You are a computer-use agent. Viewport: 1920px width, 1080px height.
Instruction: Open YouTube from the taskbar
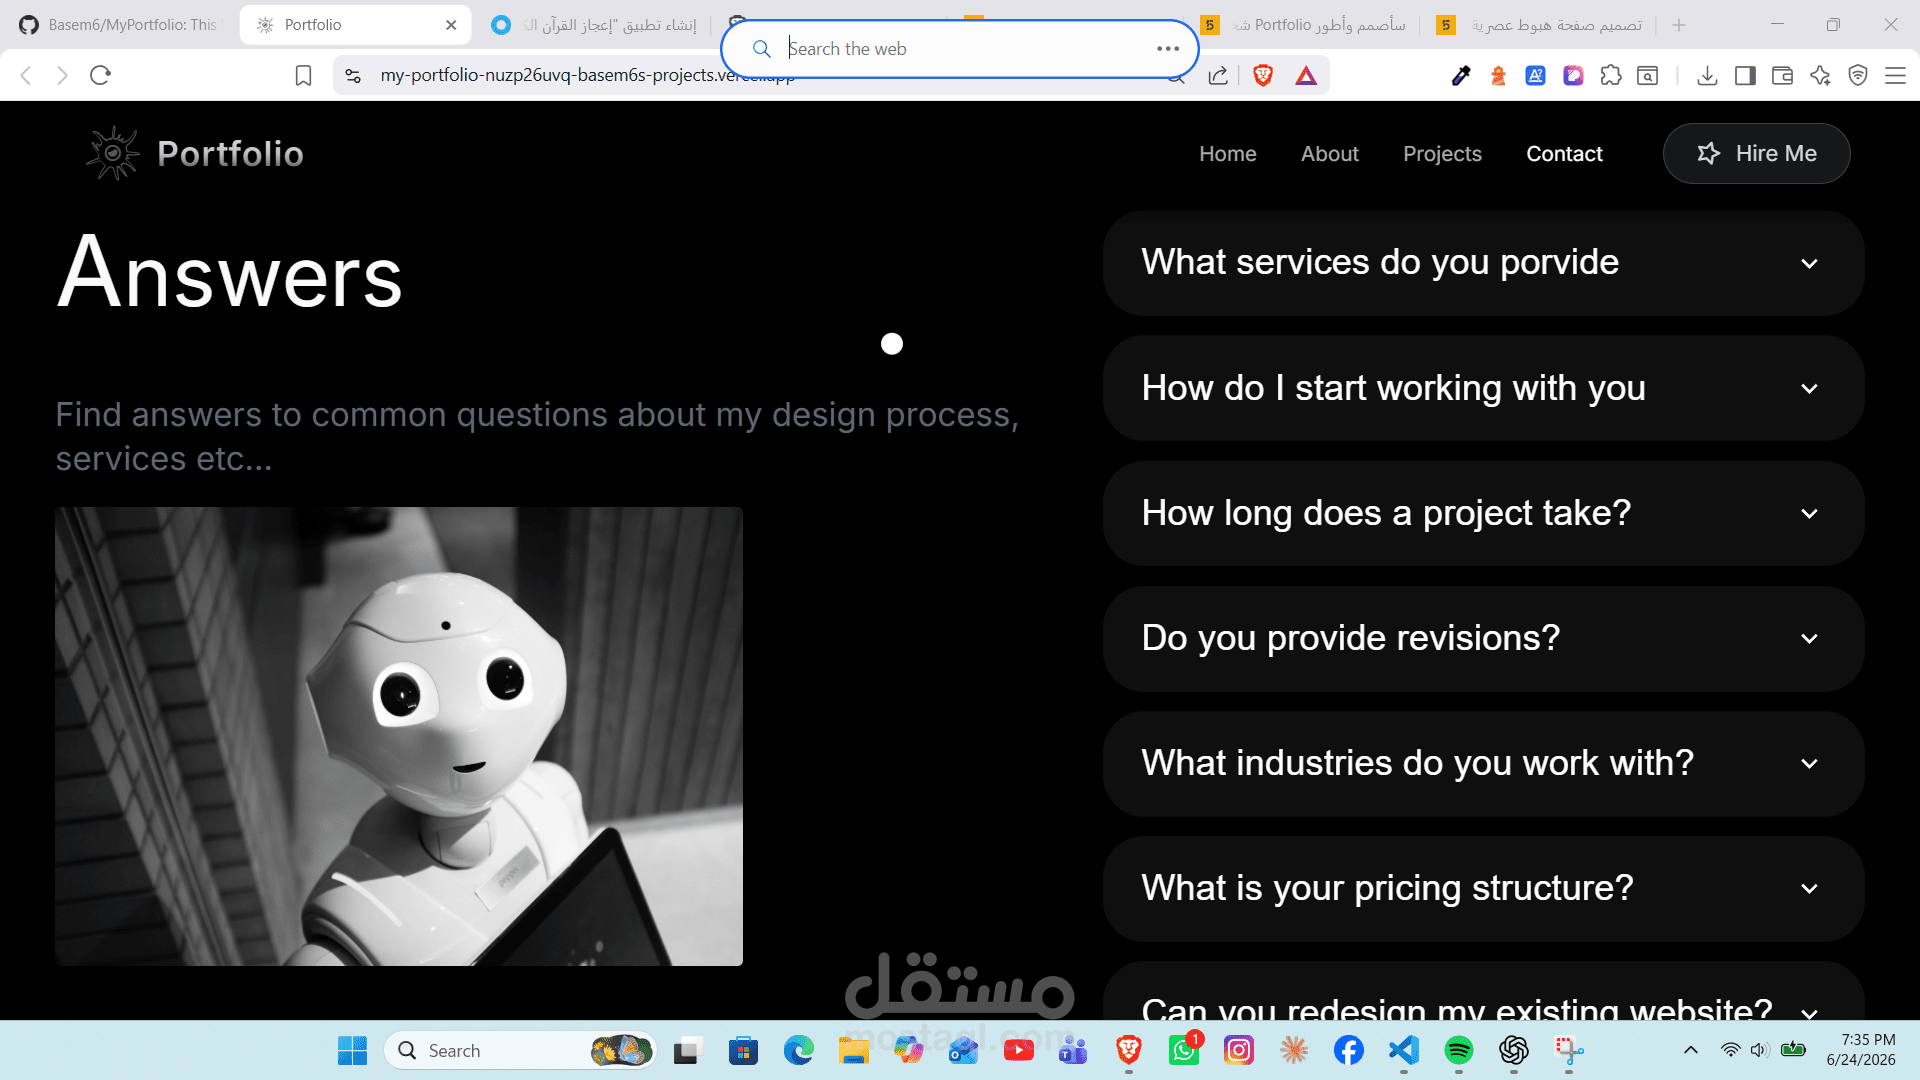click(1019, 1050)
